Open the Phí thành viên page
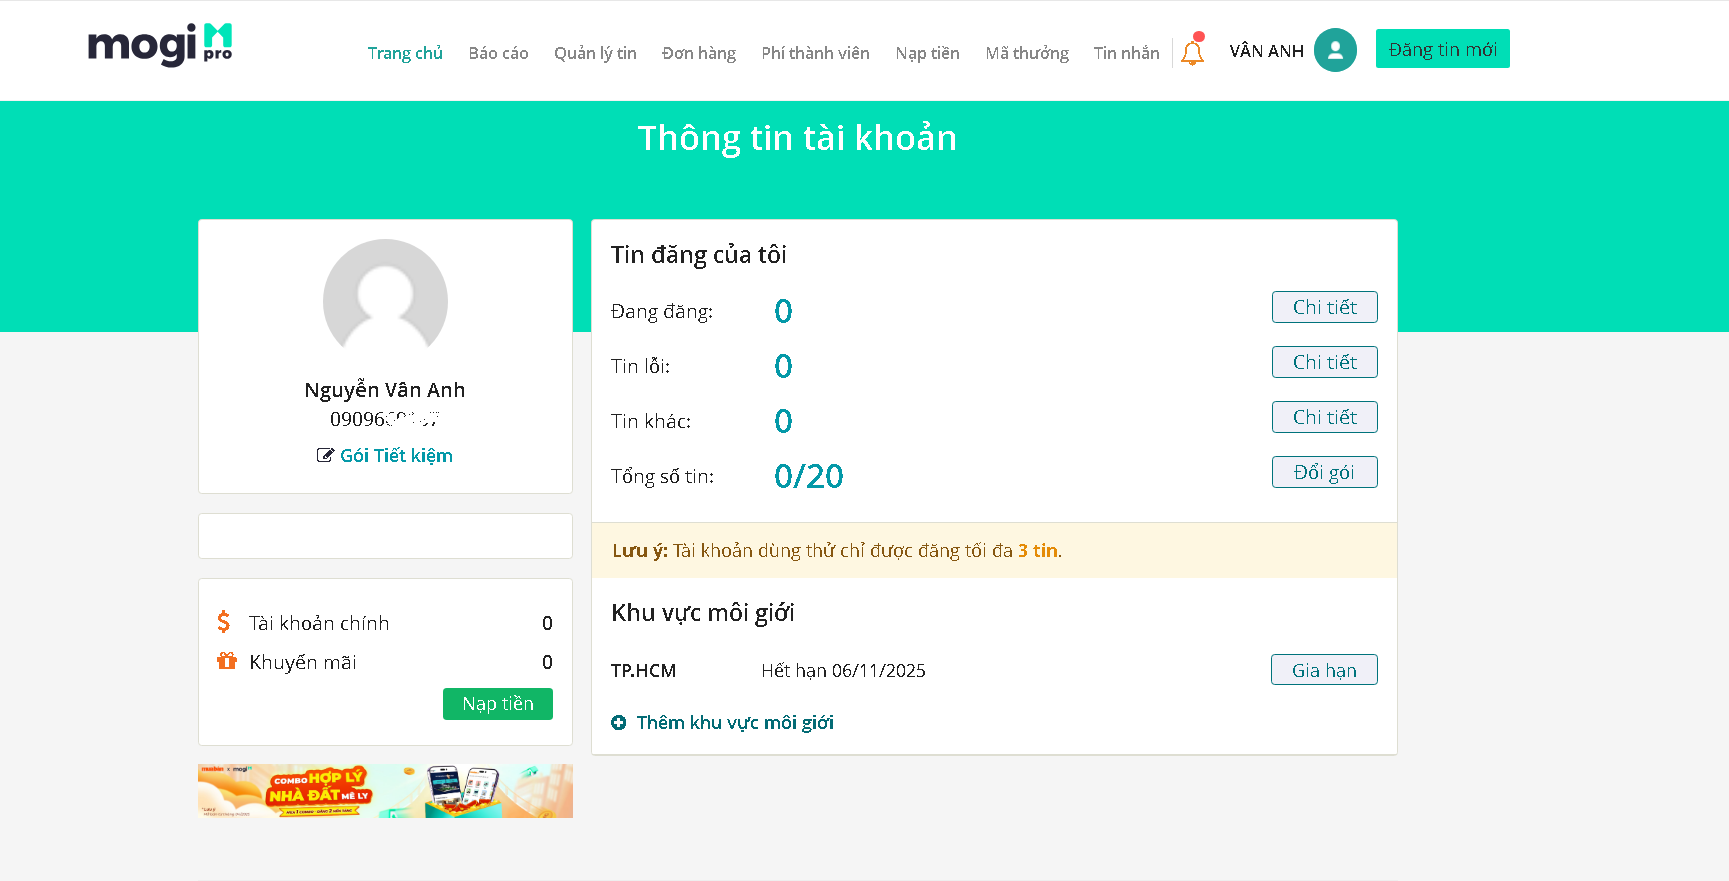 [815, 53]
